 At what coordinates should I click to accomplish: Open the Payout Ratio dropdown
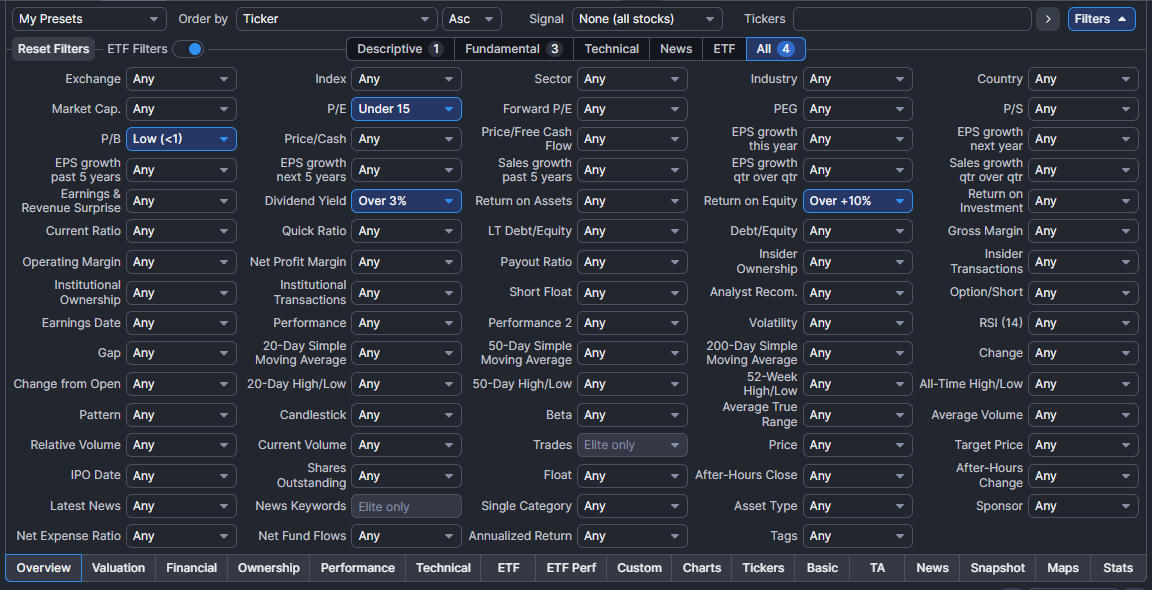pyautogui.click(x=633, y=262)
